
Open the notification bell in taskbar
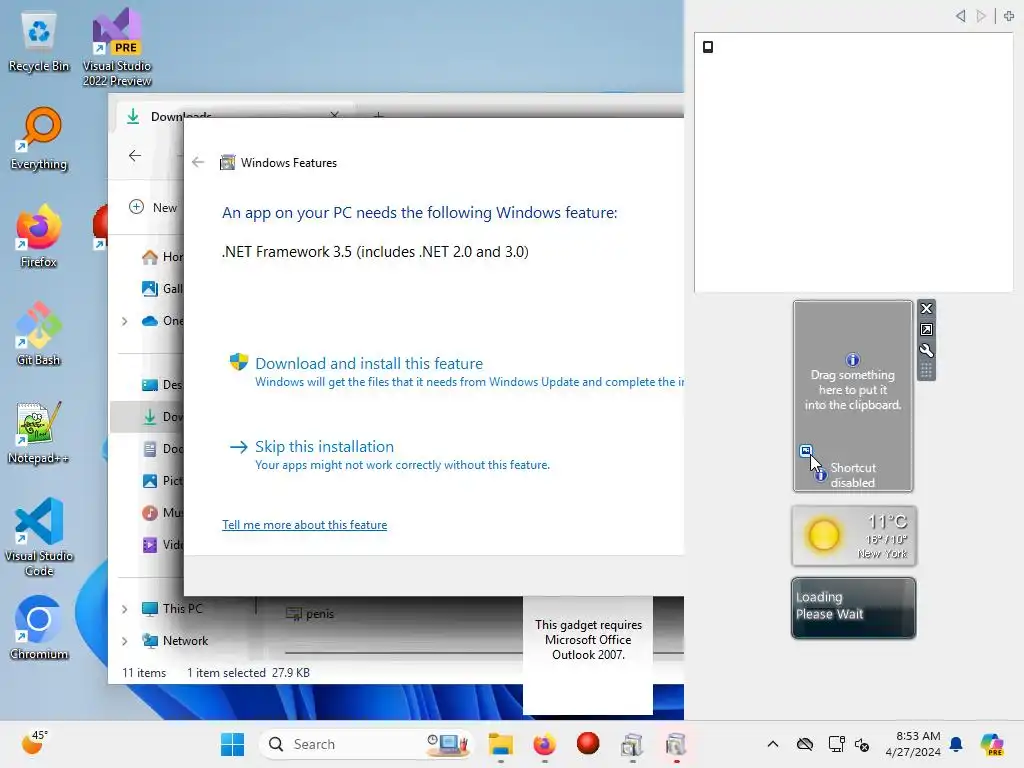pyautogui.click(x=956, y=744)
